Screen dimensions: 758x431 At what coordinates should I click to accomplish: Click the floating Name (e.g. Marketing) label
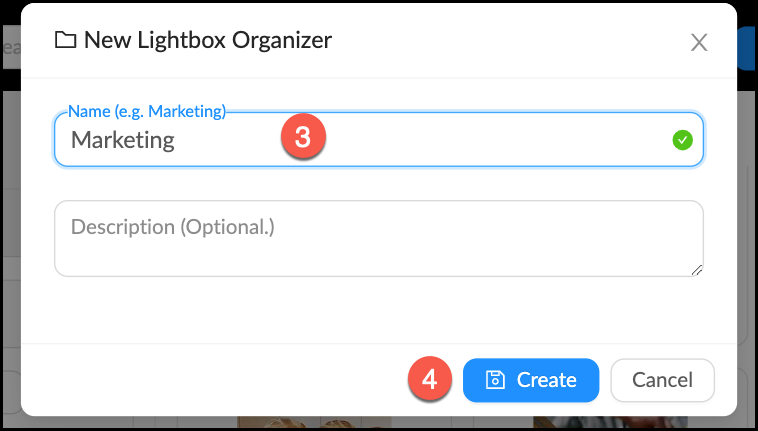click(147, 110)
